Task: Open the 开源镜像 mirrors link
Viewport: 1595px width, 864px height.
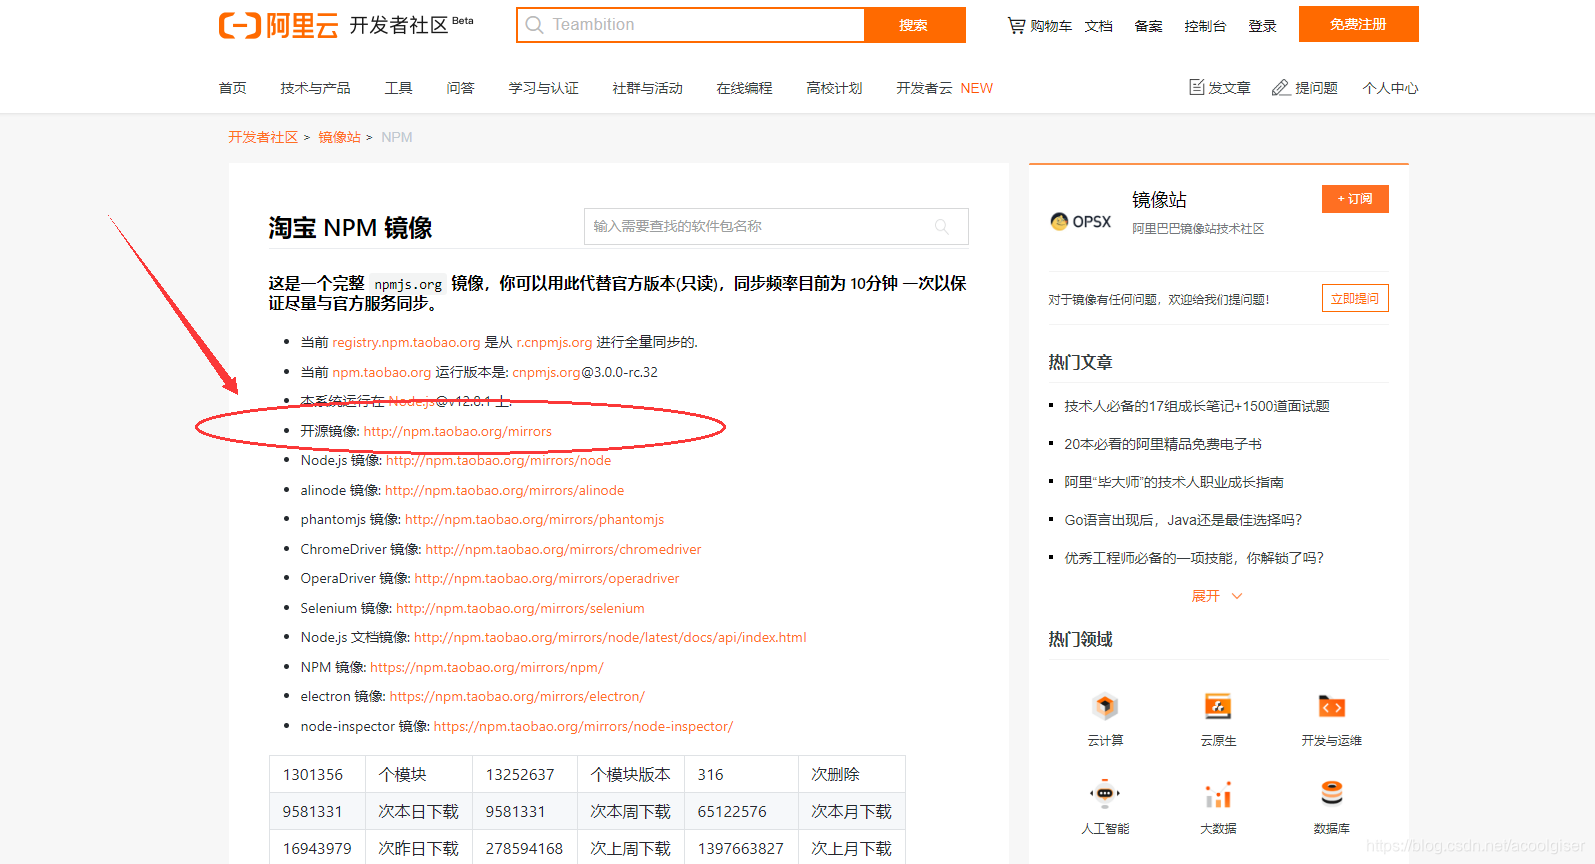Action: coord(457,431)
